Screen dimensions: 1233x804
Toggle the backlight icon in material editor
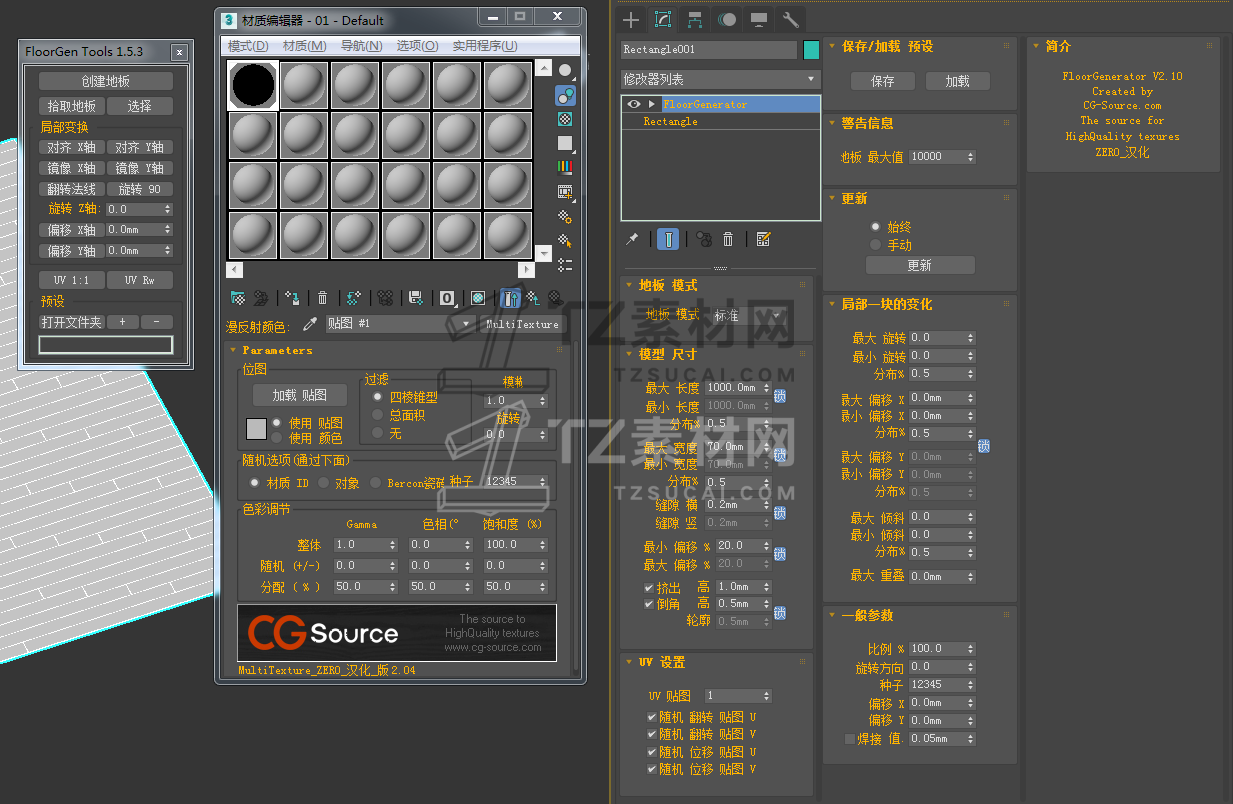tap(566, 96)
